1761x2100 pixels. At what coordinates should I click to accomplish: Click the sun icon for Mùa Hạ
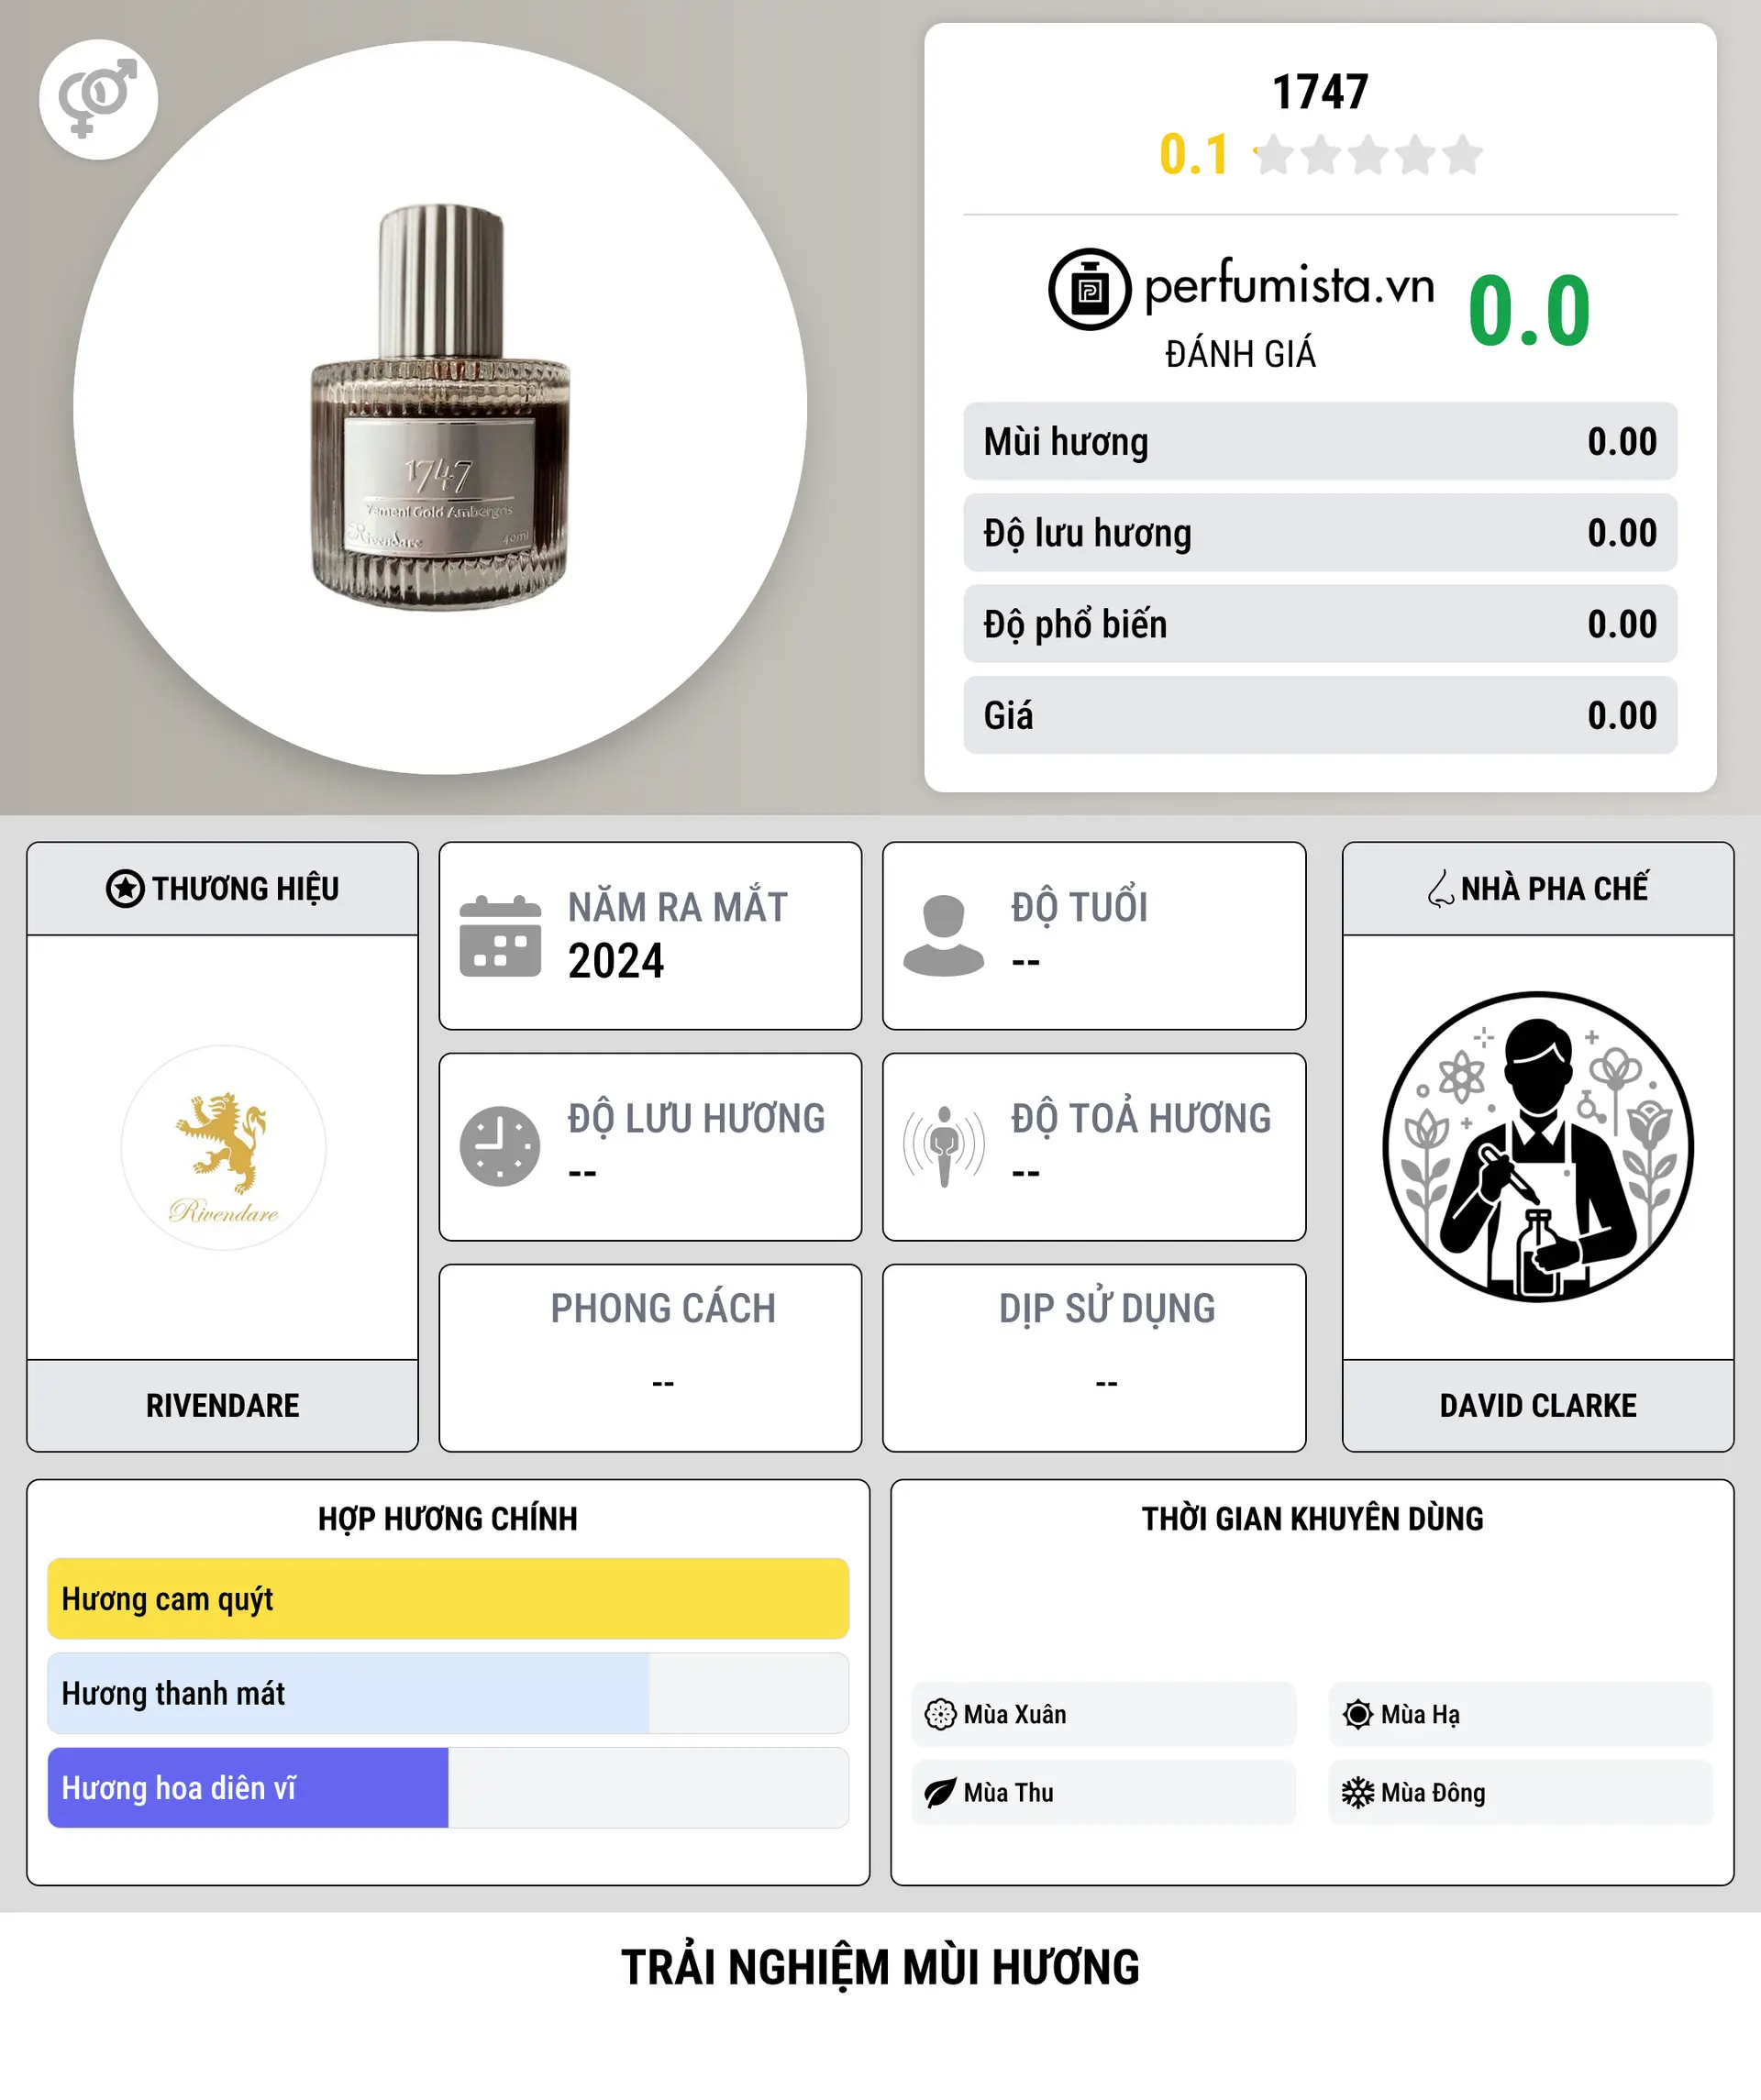click(1358, 1714)
